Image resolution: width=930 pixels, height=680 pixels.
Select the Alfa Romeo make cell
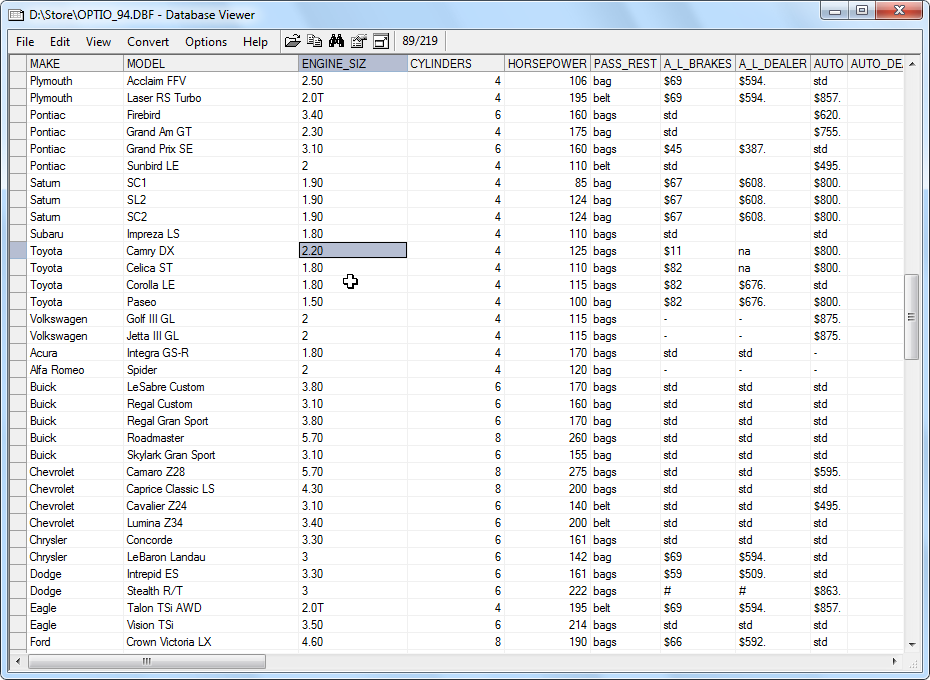point(75,370)
